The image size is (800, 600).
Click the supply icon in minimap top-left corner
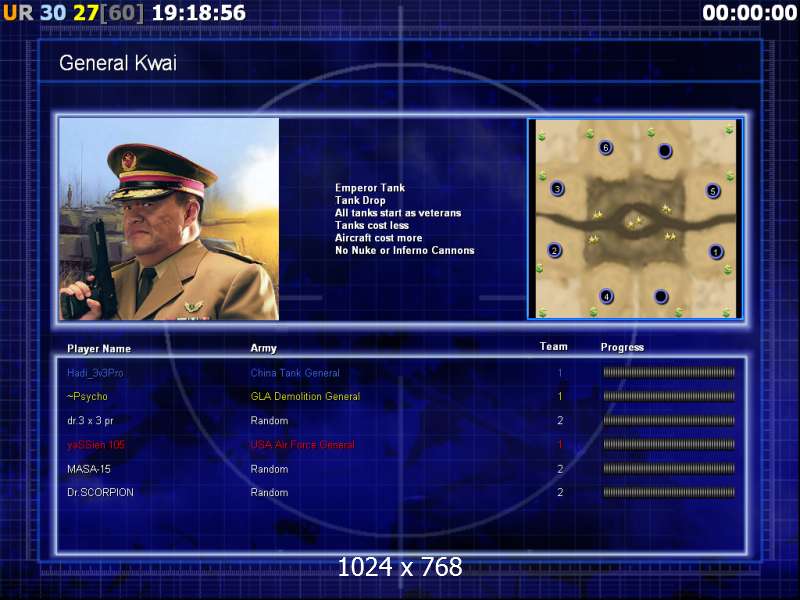tap(542, 136)
